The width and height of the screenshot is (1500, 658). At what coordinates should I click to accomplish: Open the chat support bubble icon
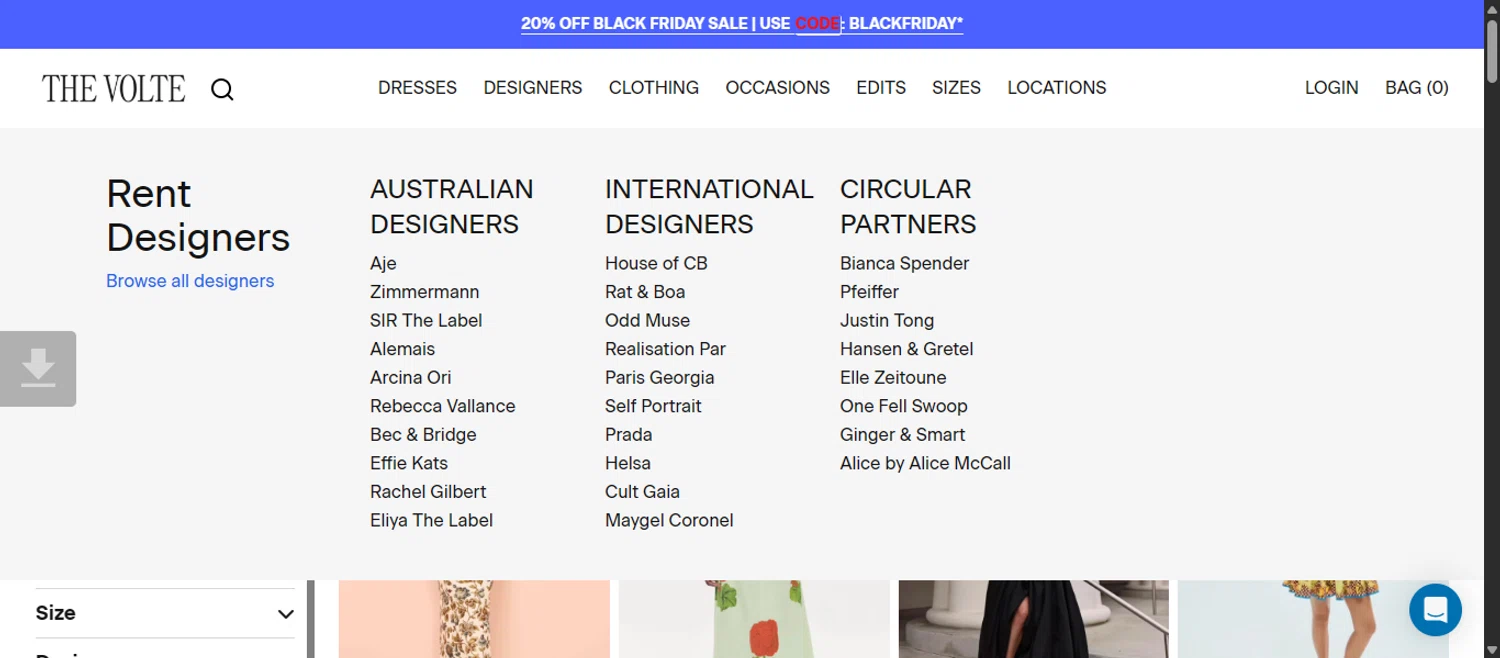[x=1435, y=609]
